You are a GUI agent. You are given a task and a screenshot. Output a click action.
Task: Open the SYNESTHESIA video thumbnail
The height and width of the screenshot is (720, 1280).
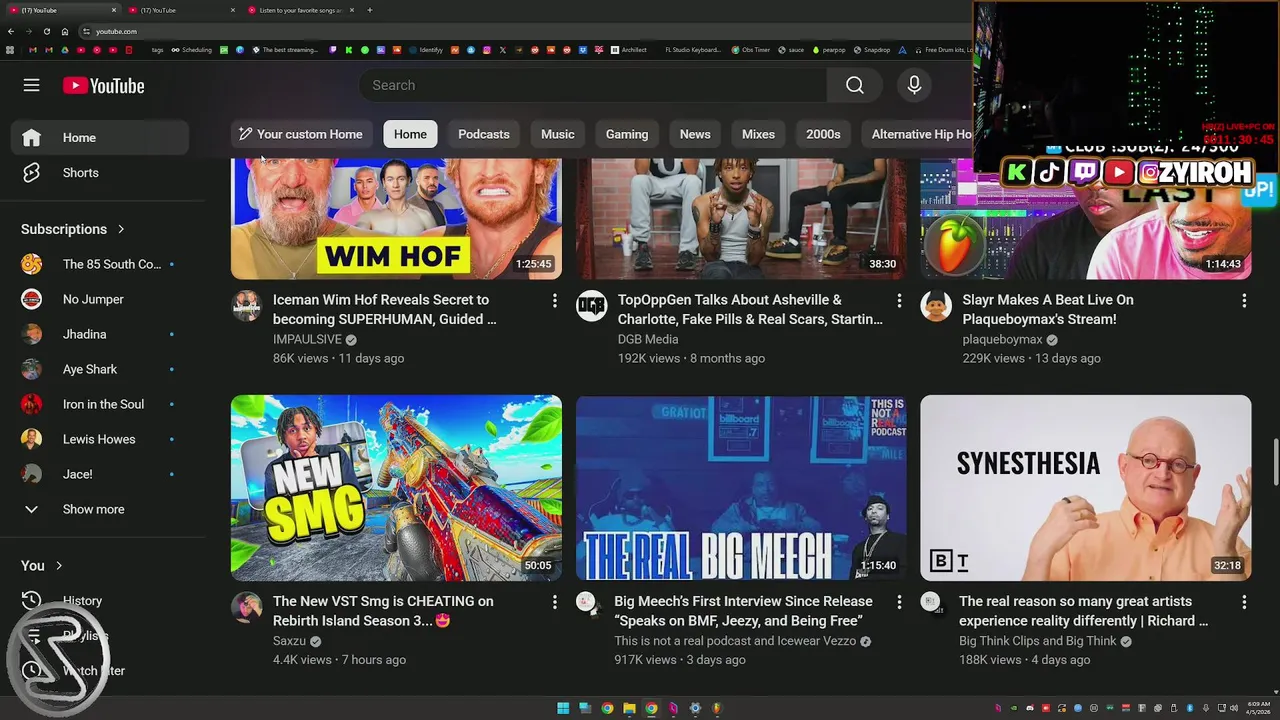(x=1086, y=488)
